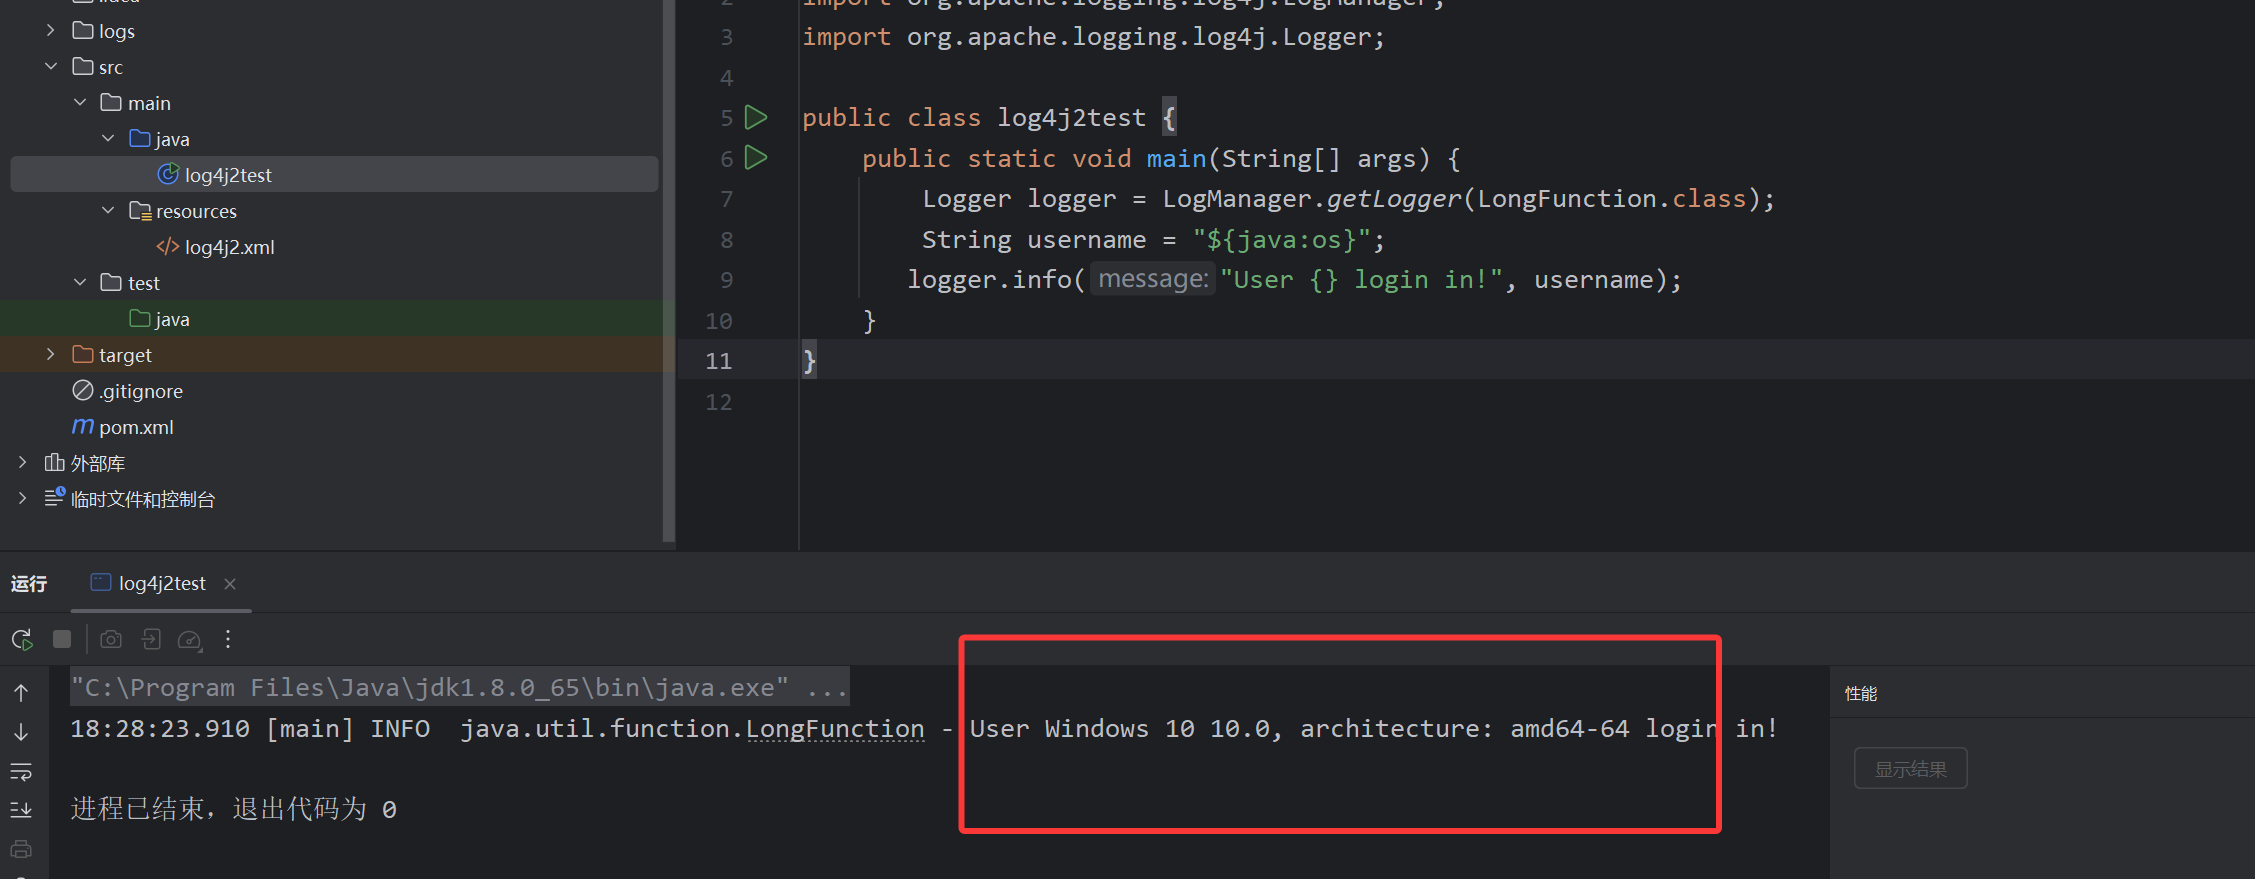The image size is (2255, 879).
Task: Toggle scroll to end of console output
Action: (21, 810)
